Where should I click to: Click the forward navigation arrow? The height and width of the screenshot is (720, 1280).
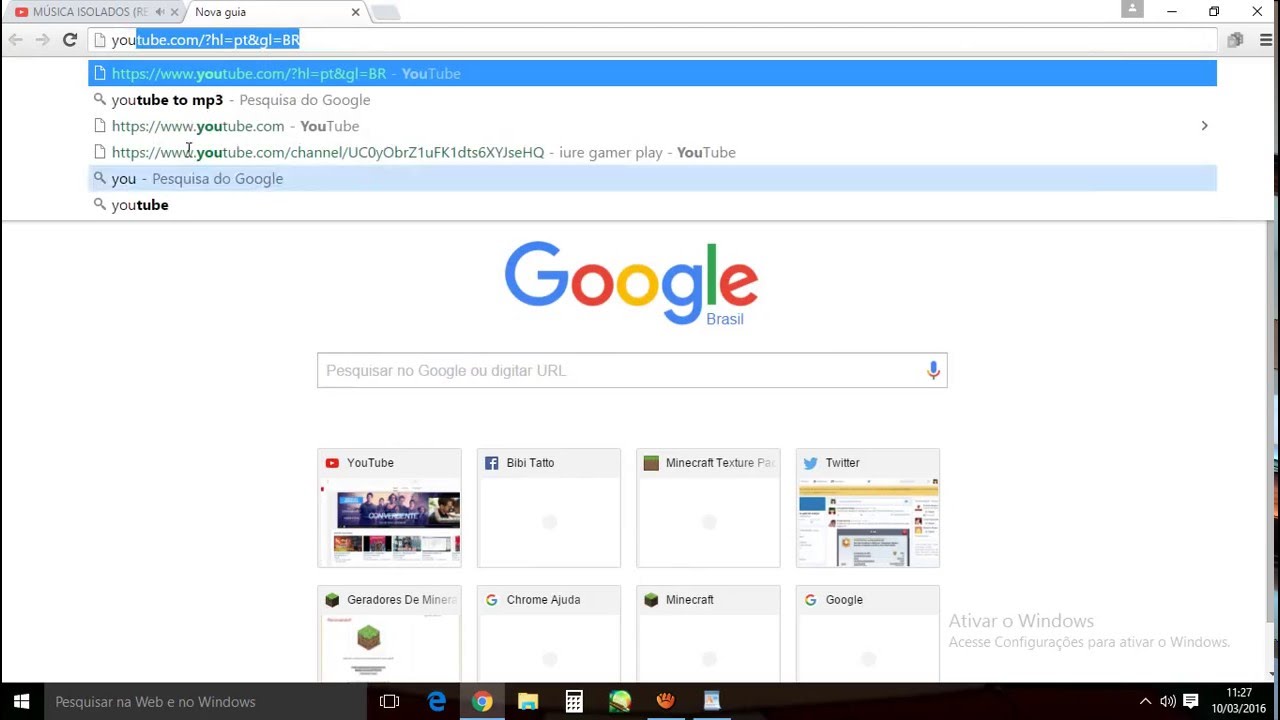click(x=42, y=40)
